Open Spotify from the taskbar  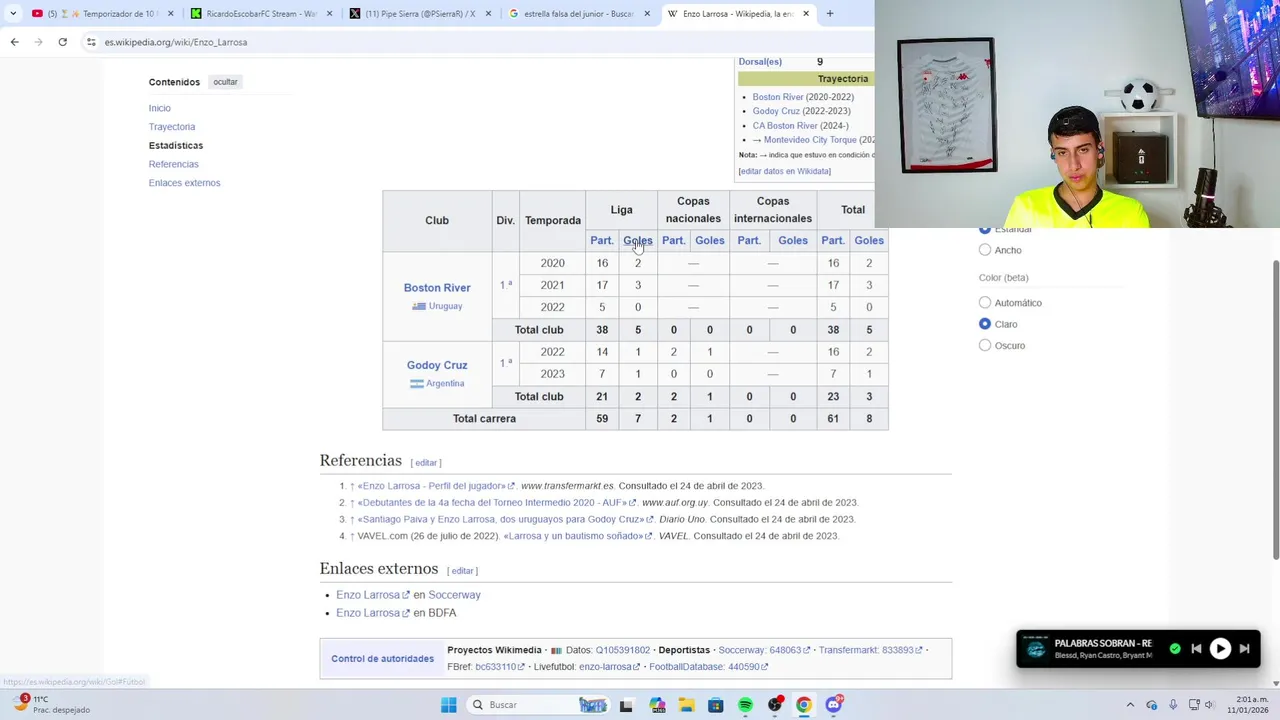point(745,705)
